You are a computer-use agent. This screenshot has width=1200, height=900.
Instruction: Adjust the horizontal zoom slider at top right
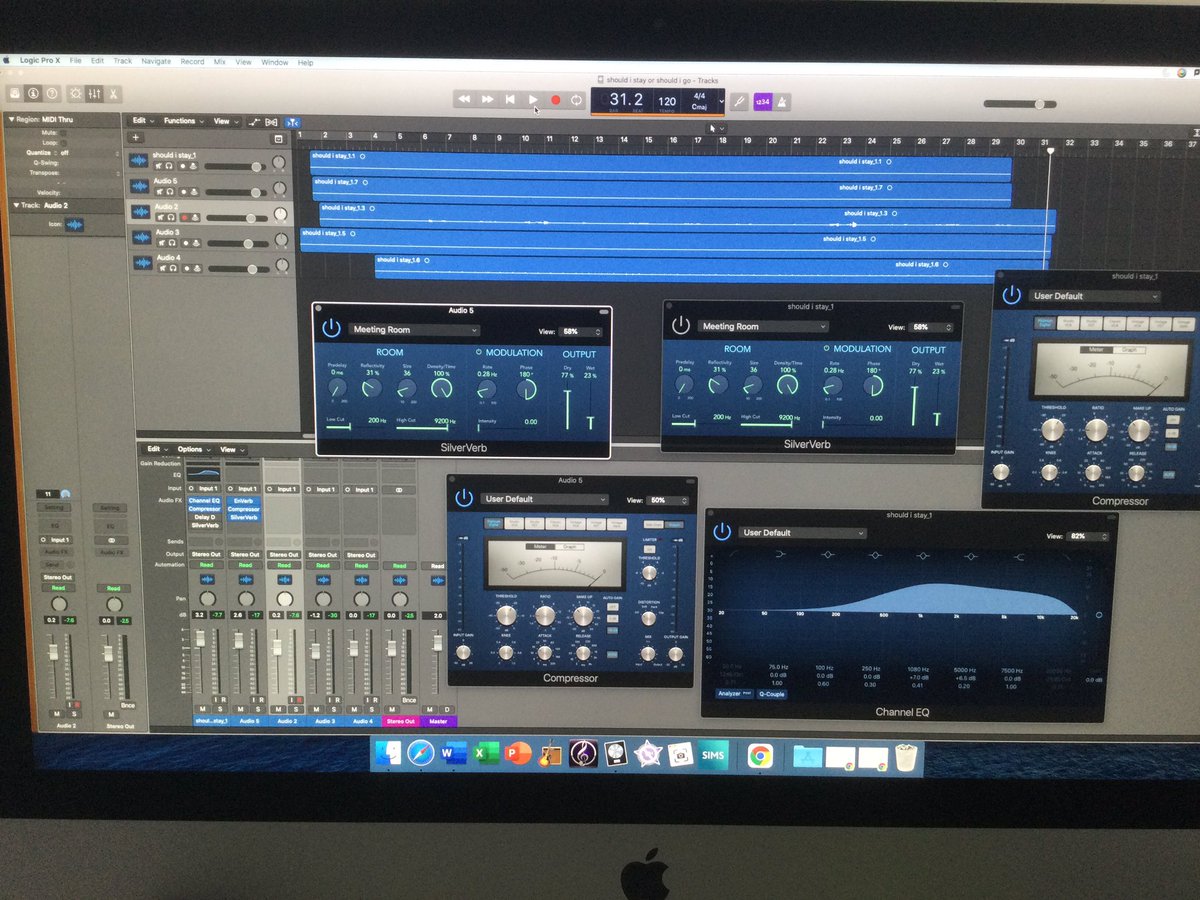coord(1020,104)
